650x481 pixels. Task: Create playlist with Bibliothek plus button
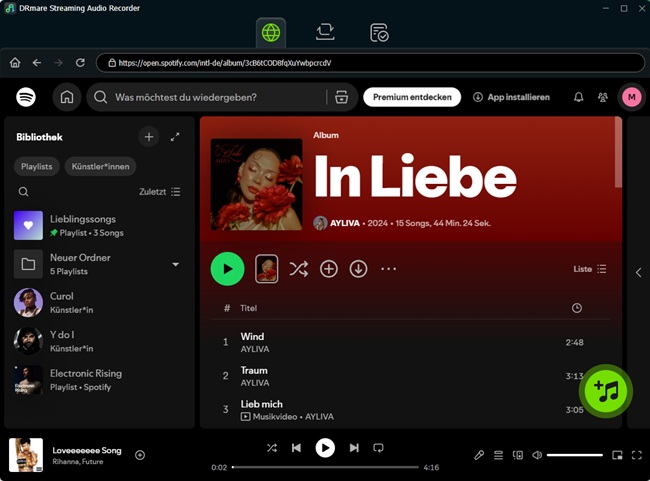coord(149,137)
